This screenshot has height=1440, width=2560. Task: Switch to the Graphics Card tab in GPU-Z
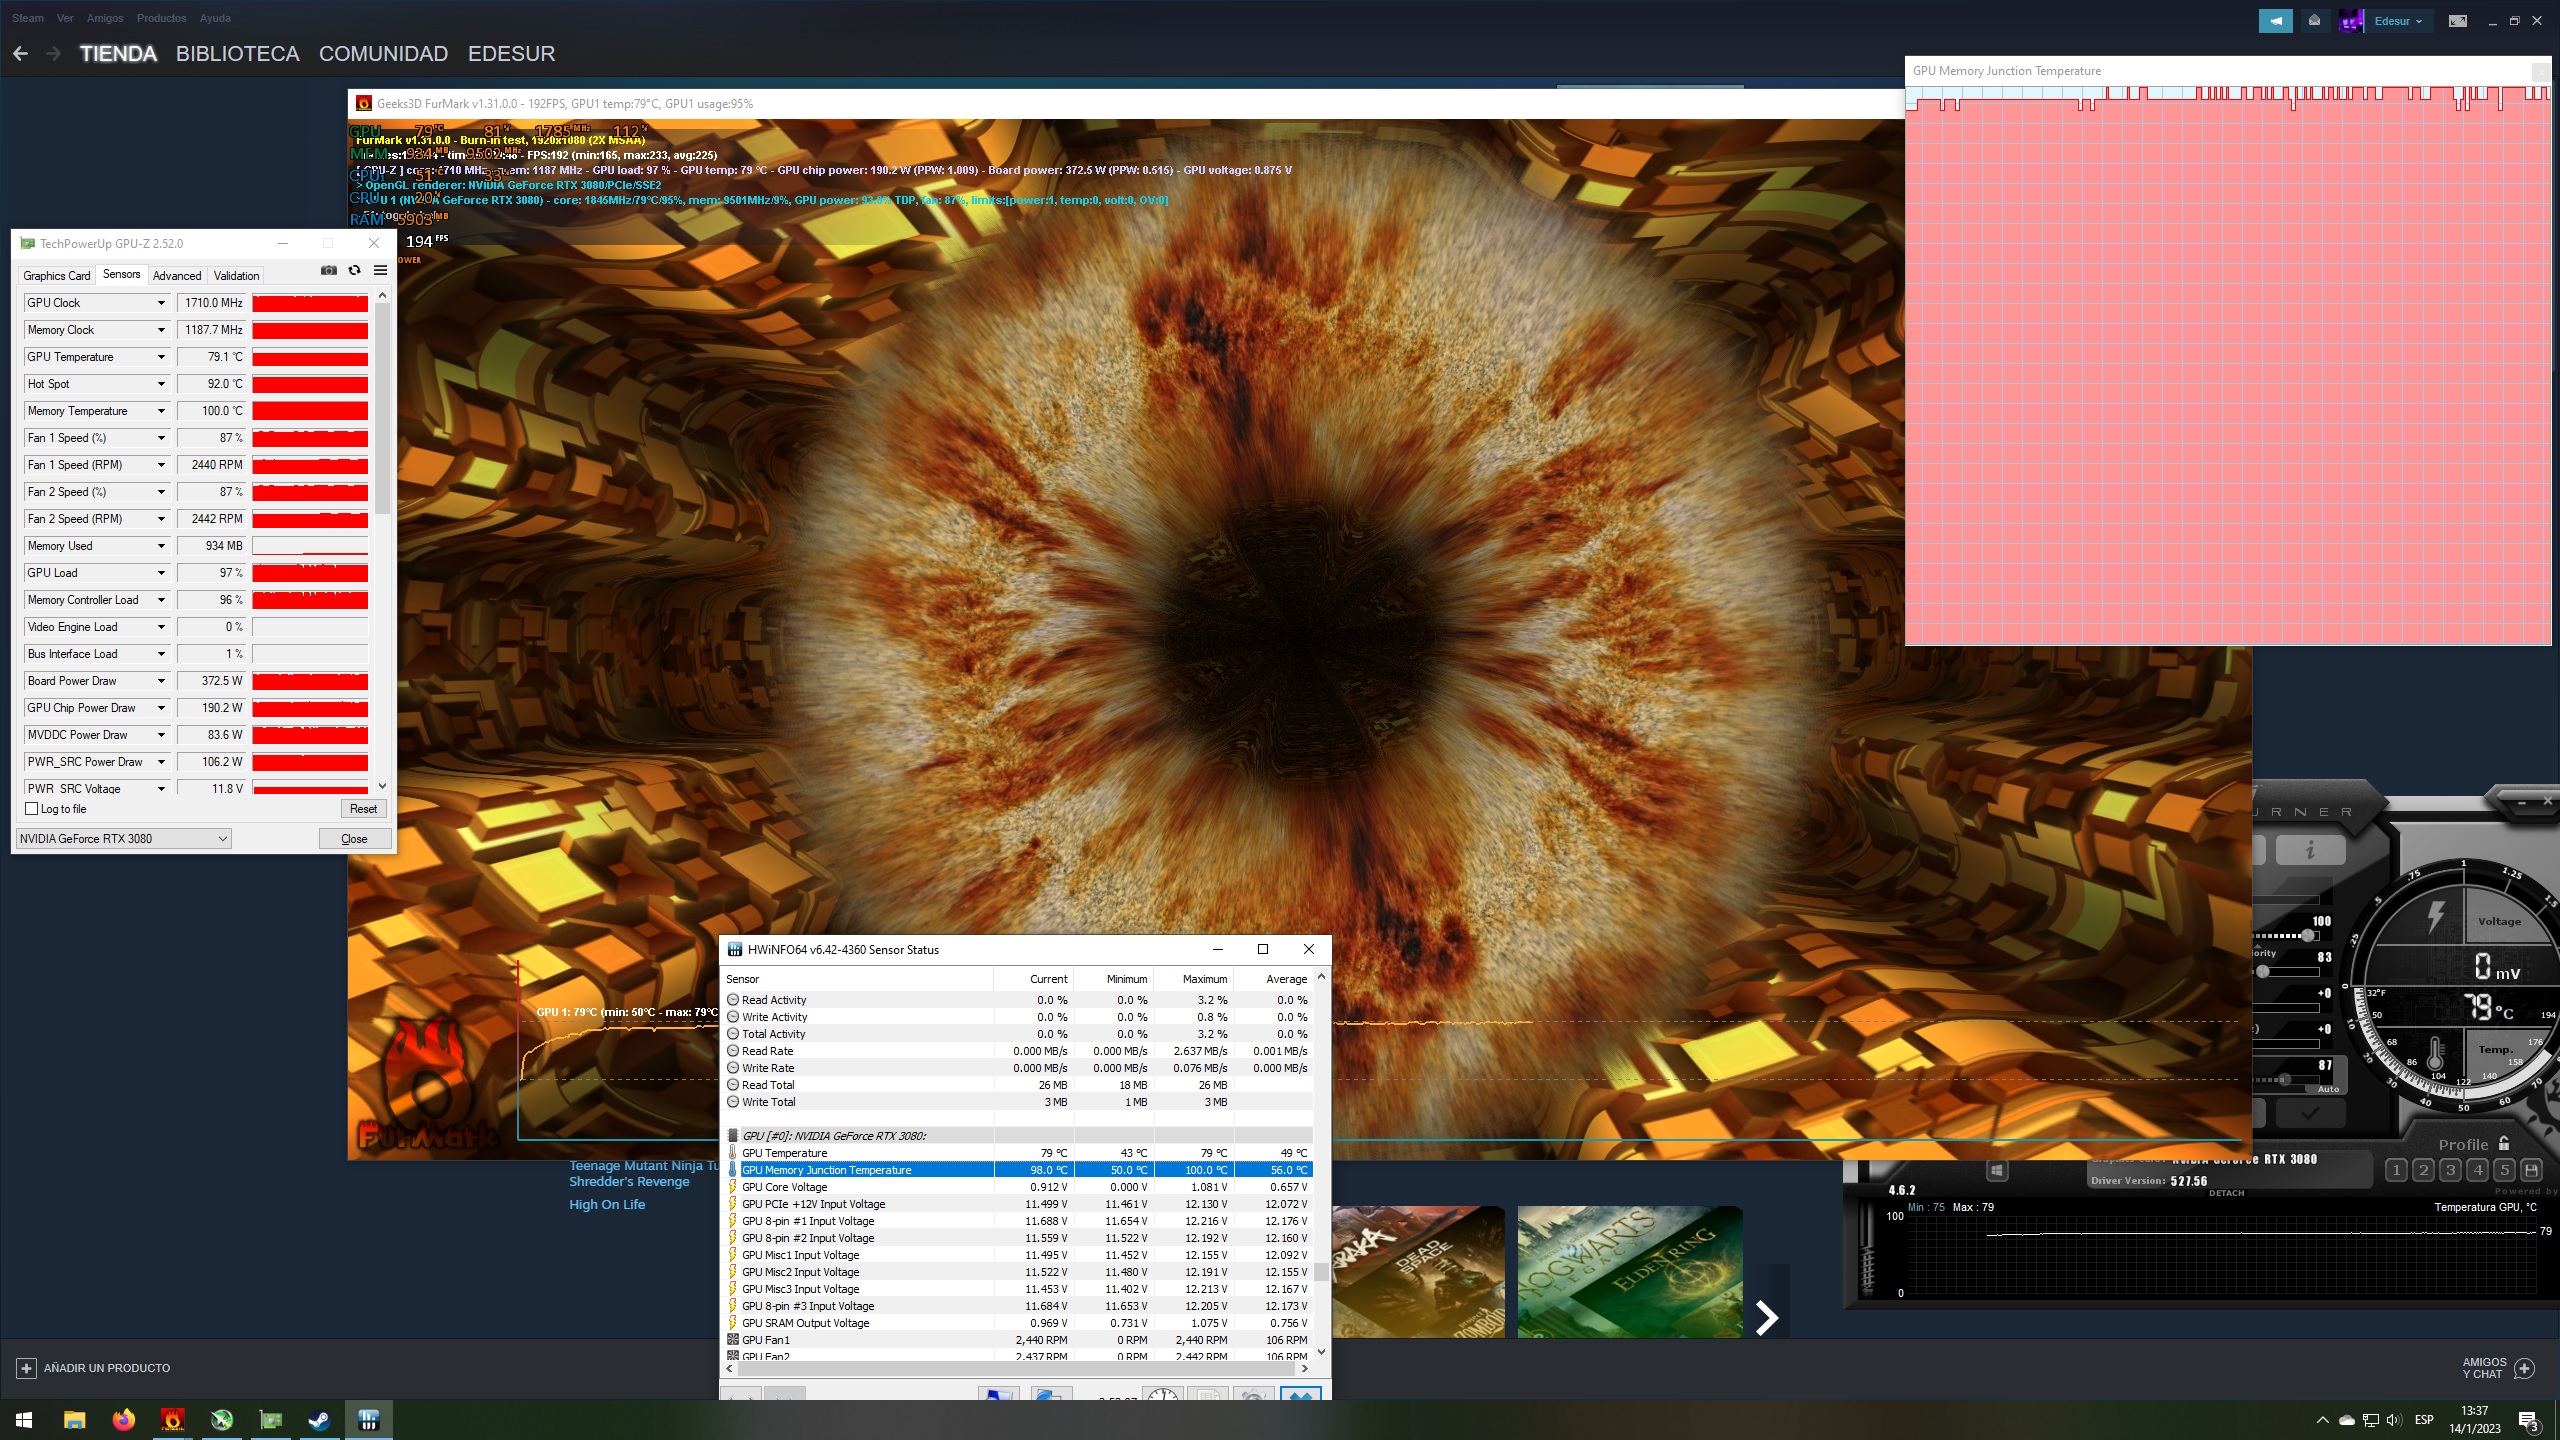tap(56, 275)
